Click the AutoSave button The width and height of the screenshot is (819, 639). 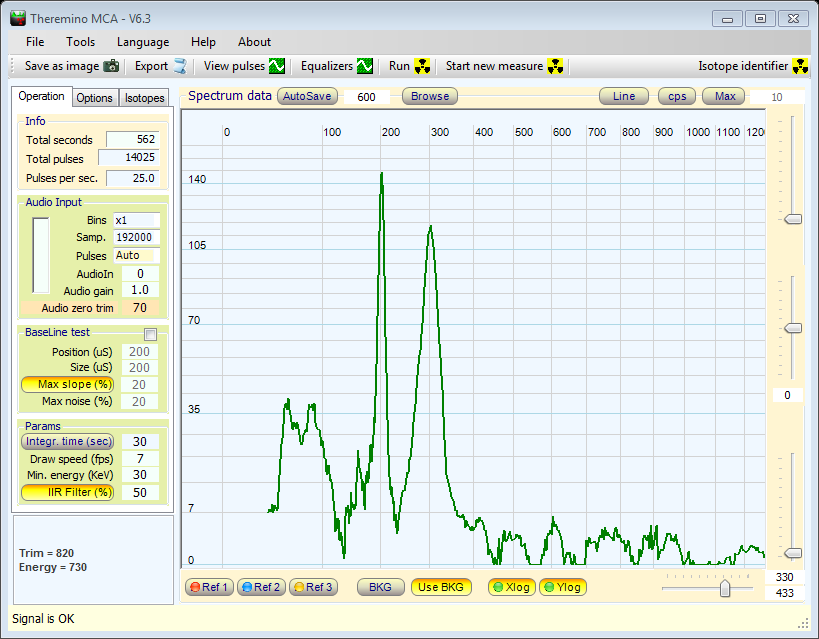pos(307,97)
